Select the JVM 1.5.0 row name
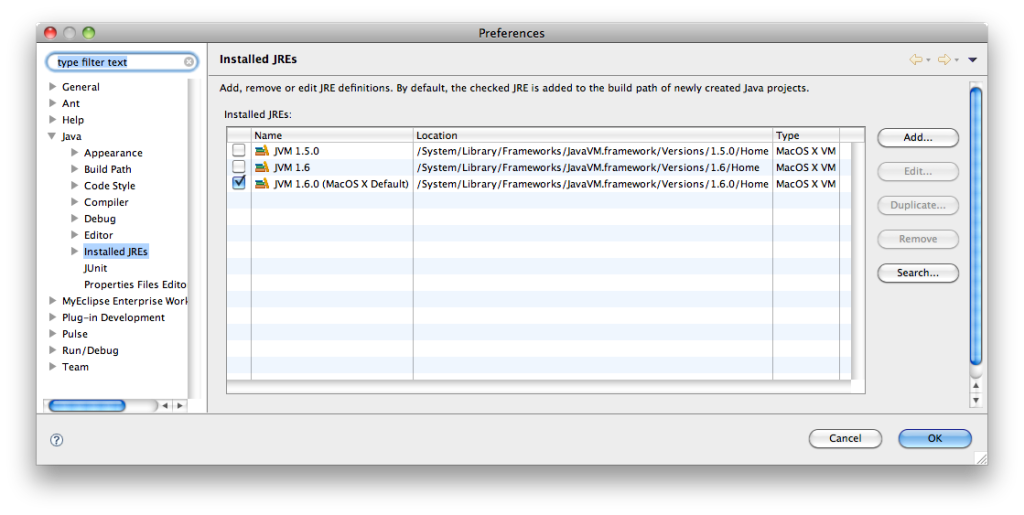Screen dimensions: 1024x515 296,151
